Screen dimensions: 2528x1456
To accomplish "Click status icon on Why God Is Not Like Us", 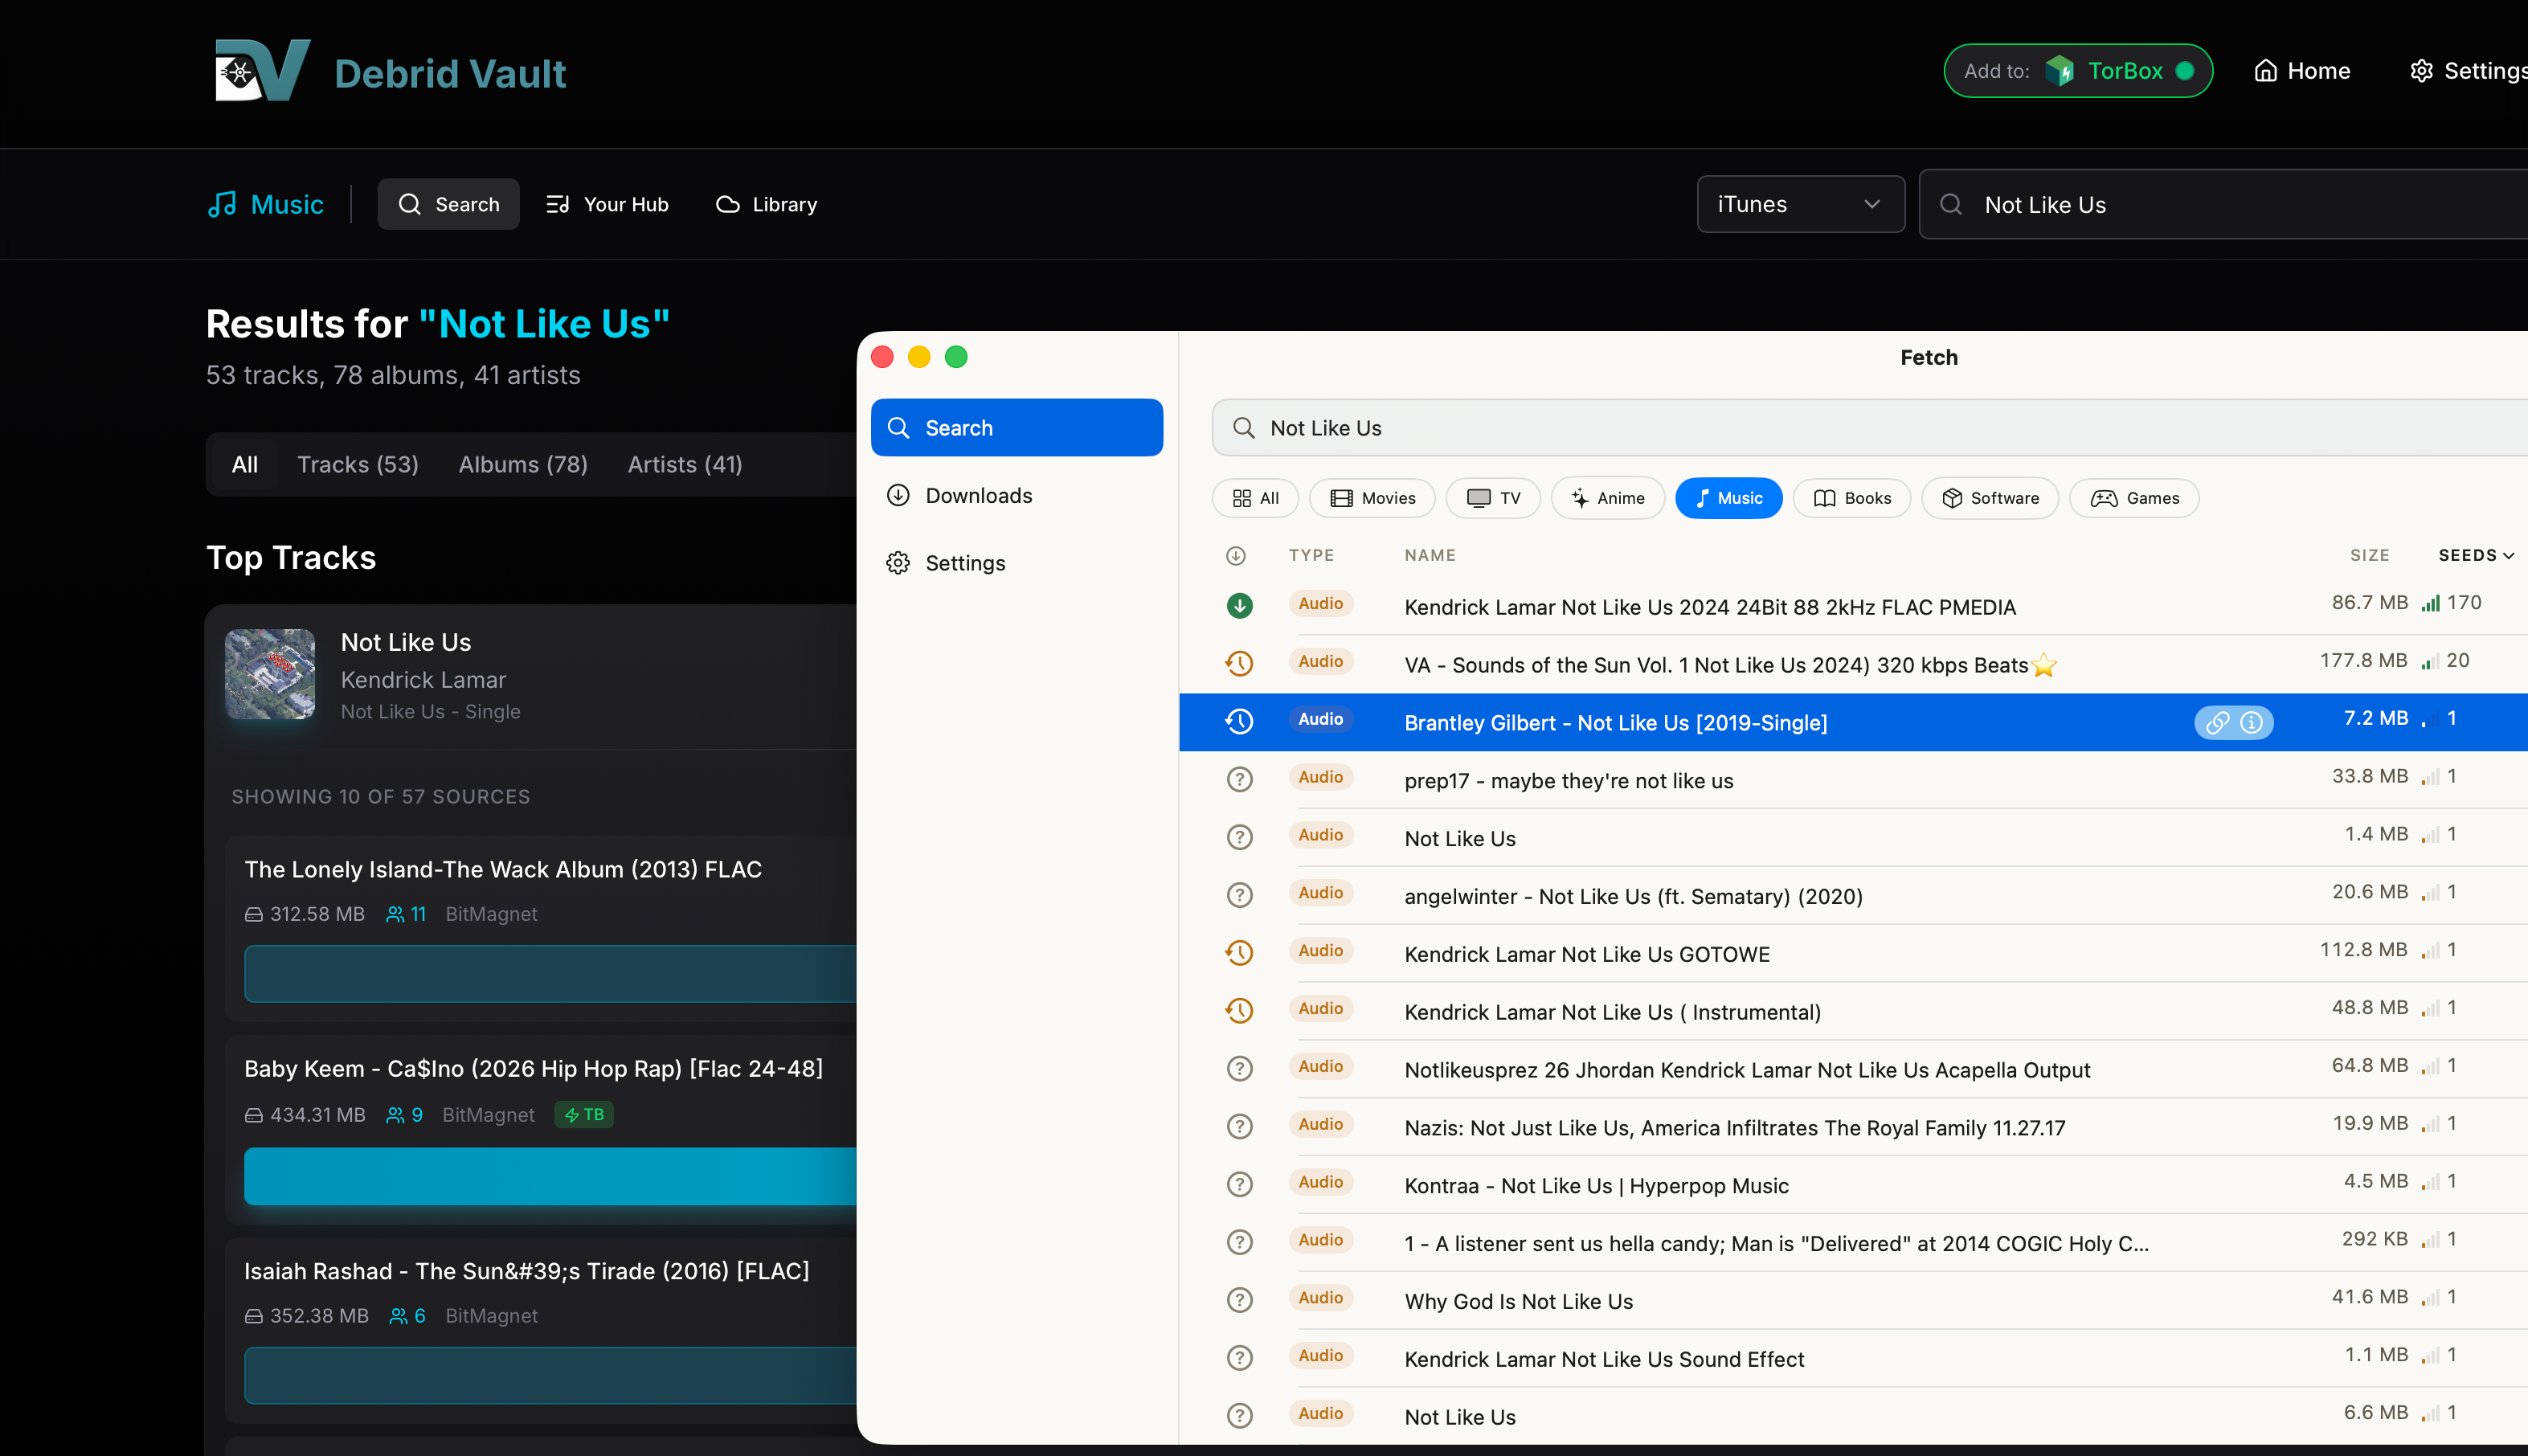I will (x=1240, y=1299).
